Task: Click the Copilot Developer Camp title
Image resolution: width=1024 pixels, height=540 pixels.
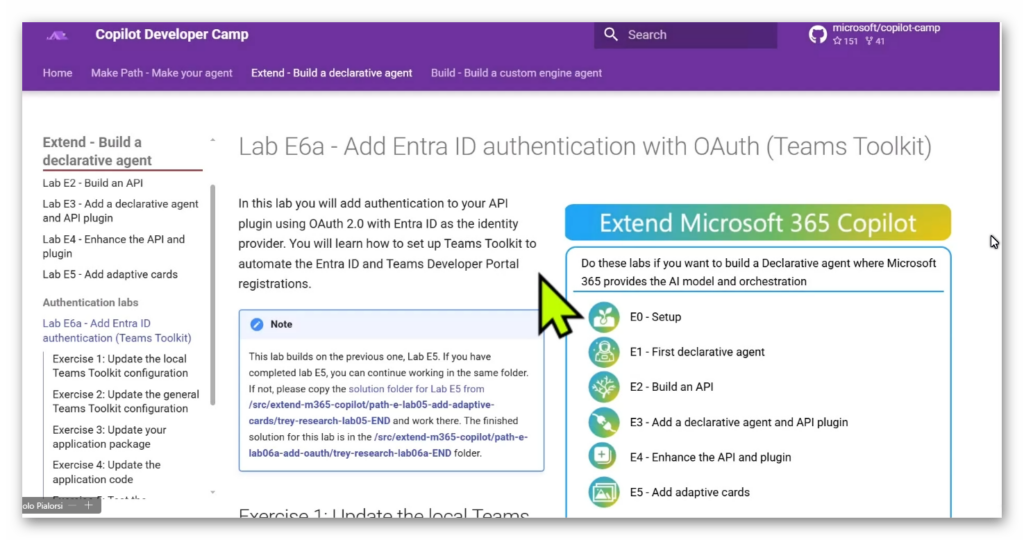Action: [172, 35]
